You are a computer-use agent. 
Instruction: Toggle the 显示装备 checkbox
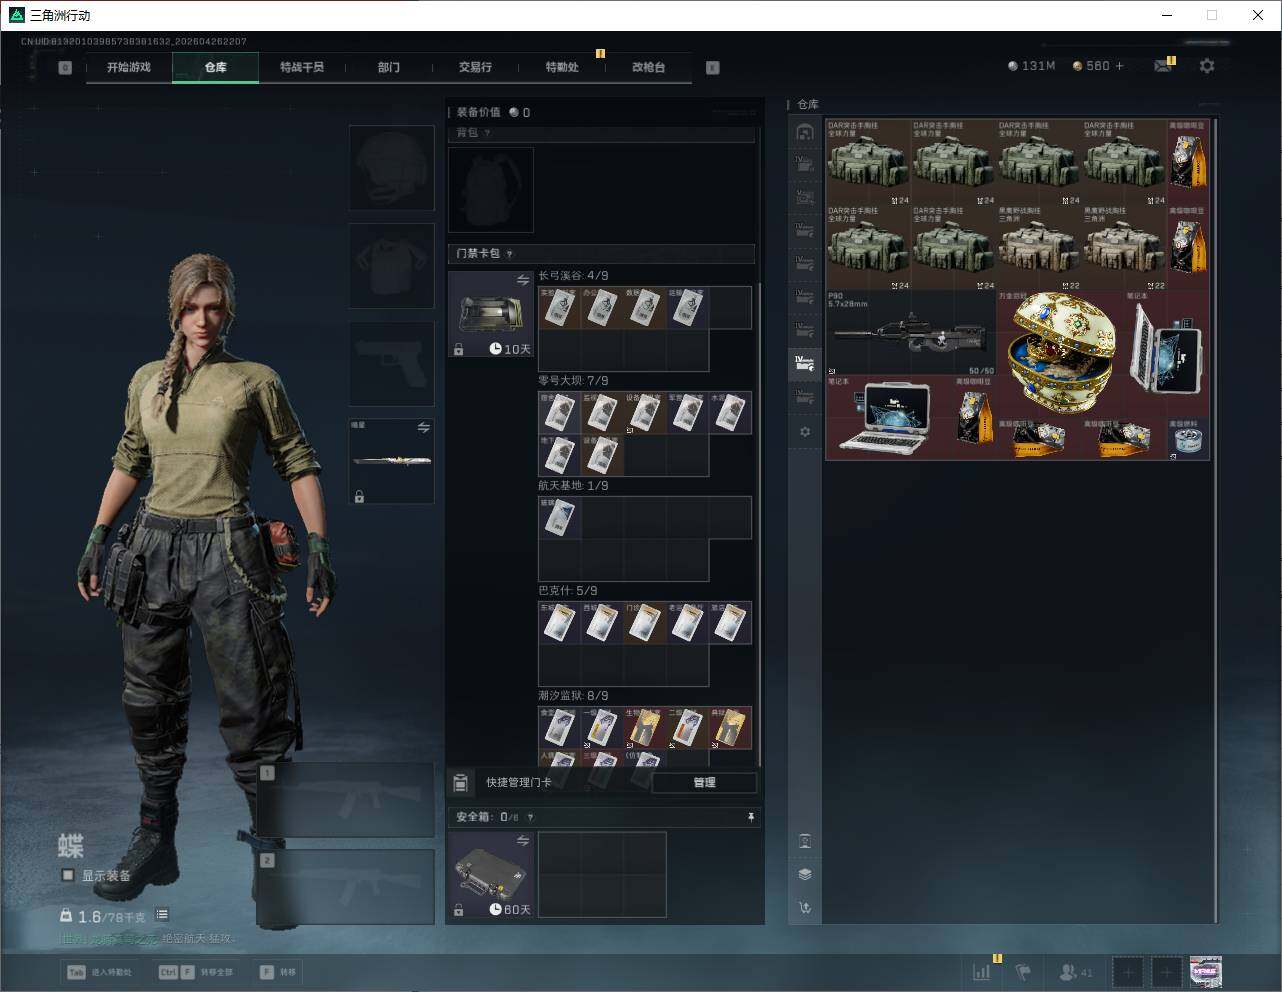(x=68, y=875)
